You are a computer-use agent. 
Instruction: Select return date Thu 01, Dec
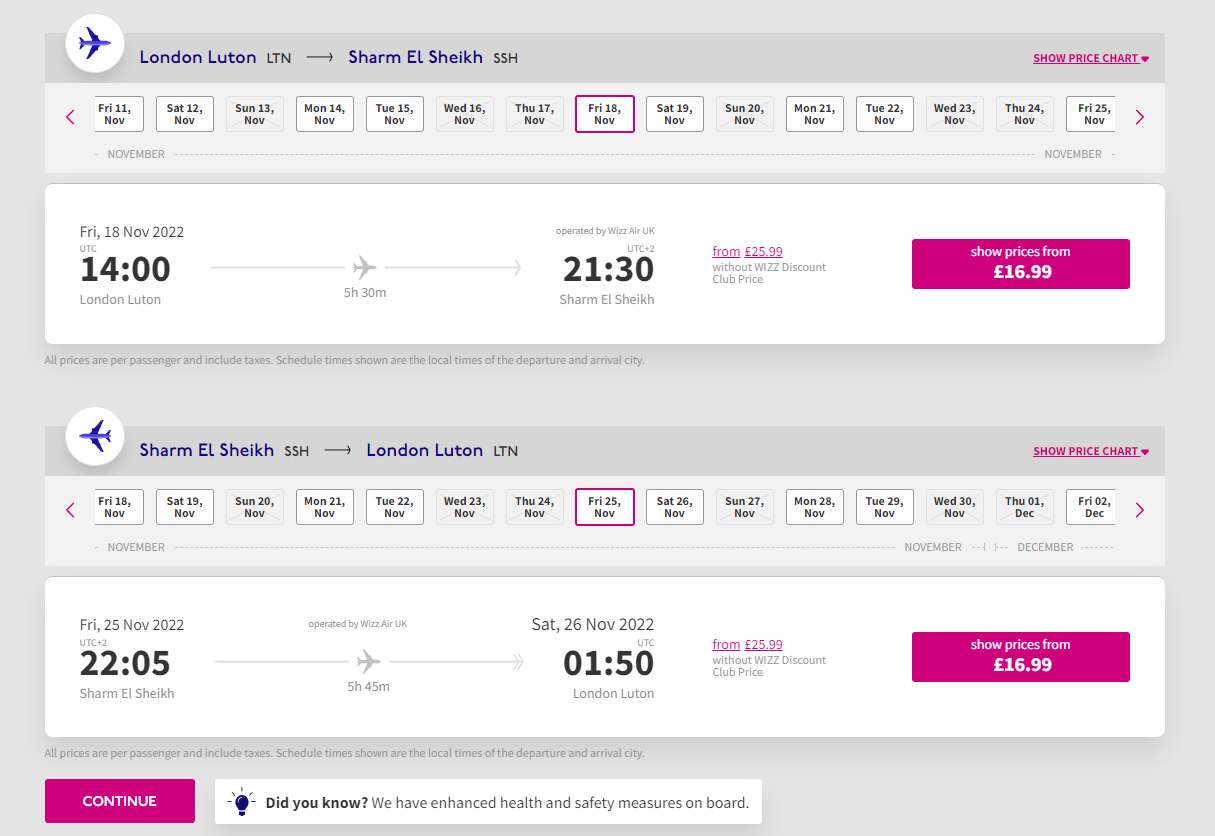click(1025, 507)
